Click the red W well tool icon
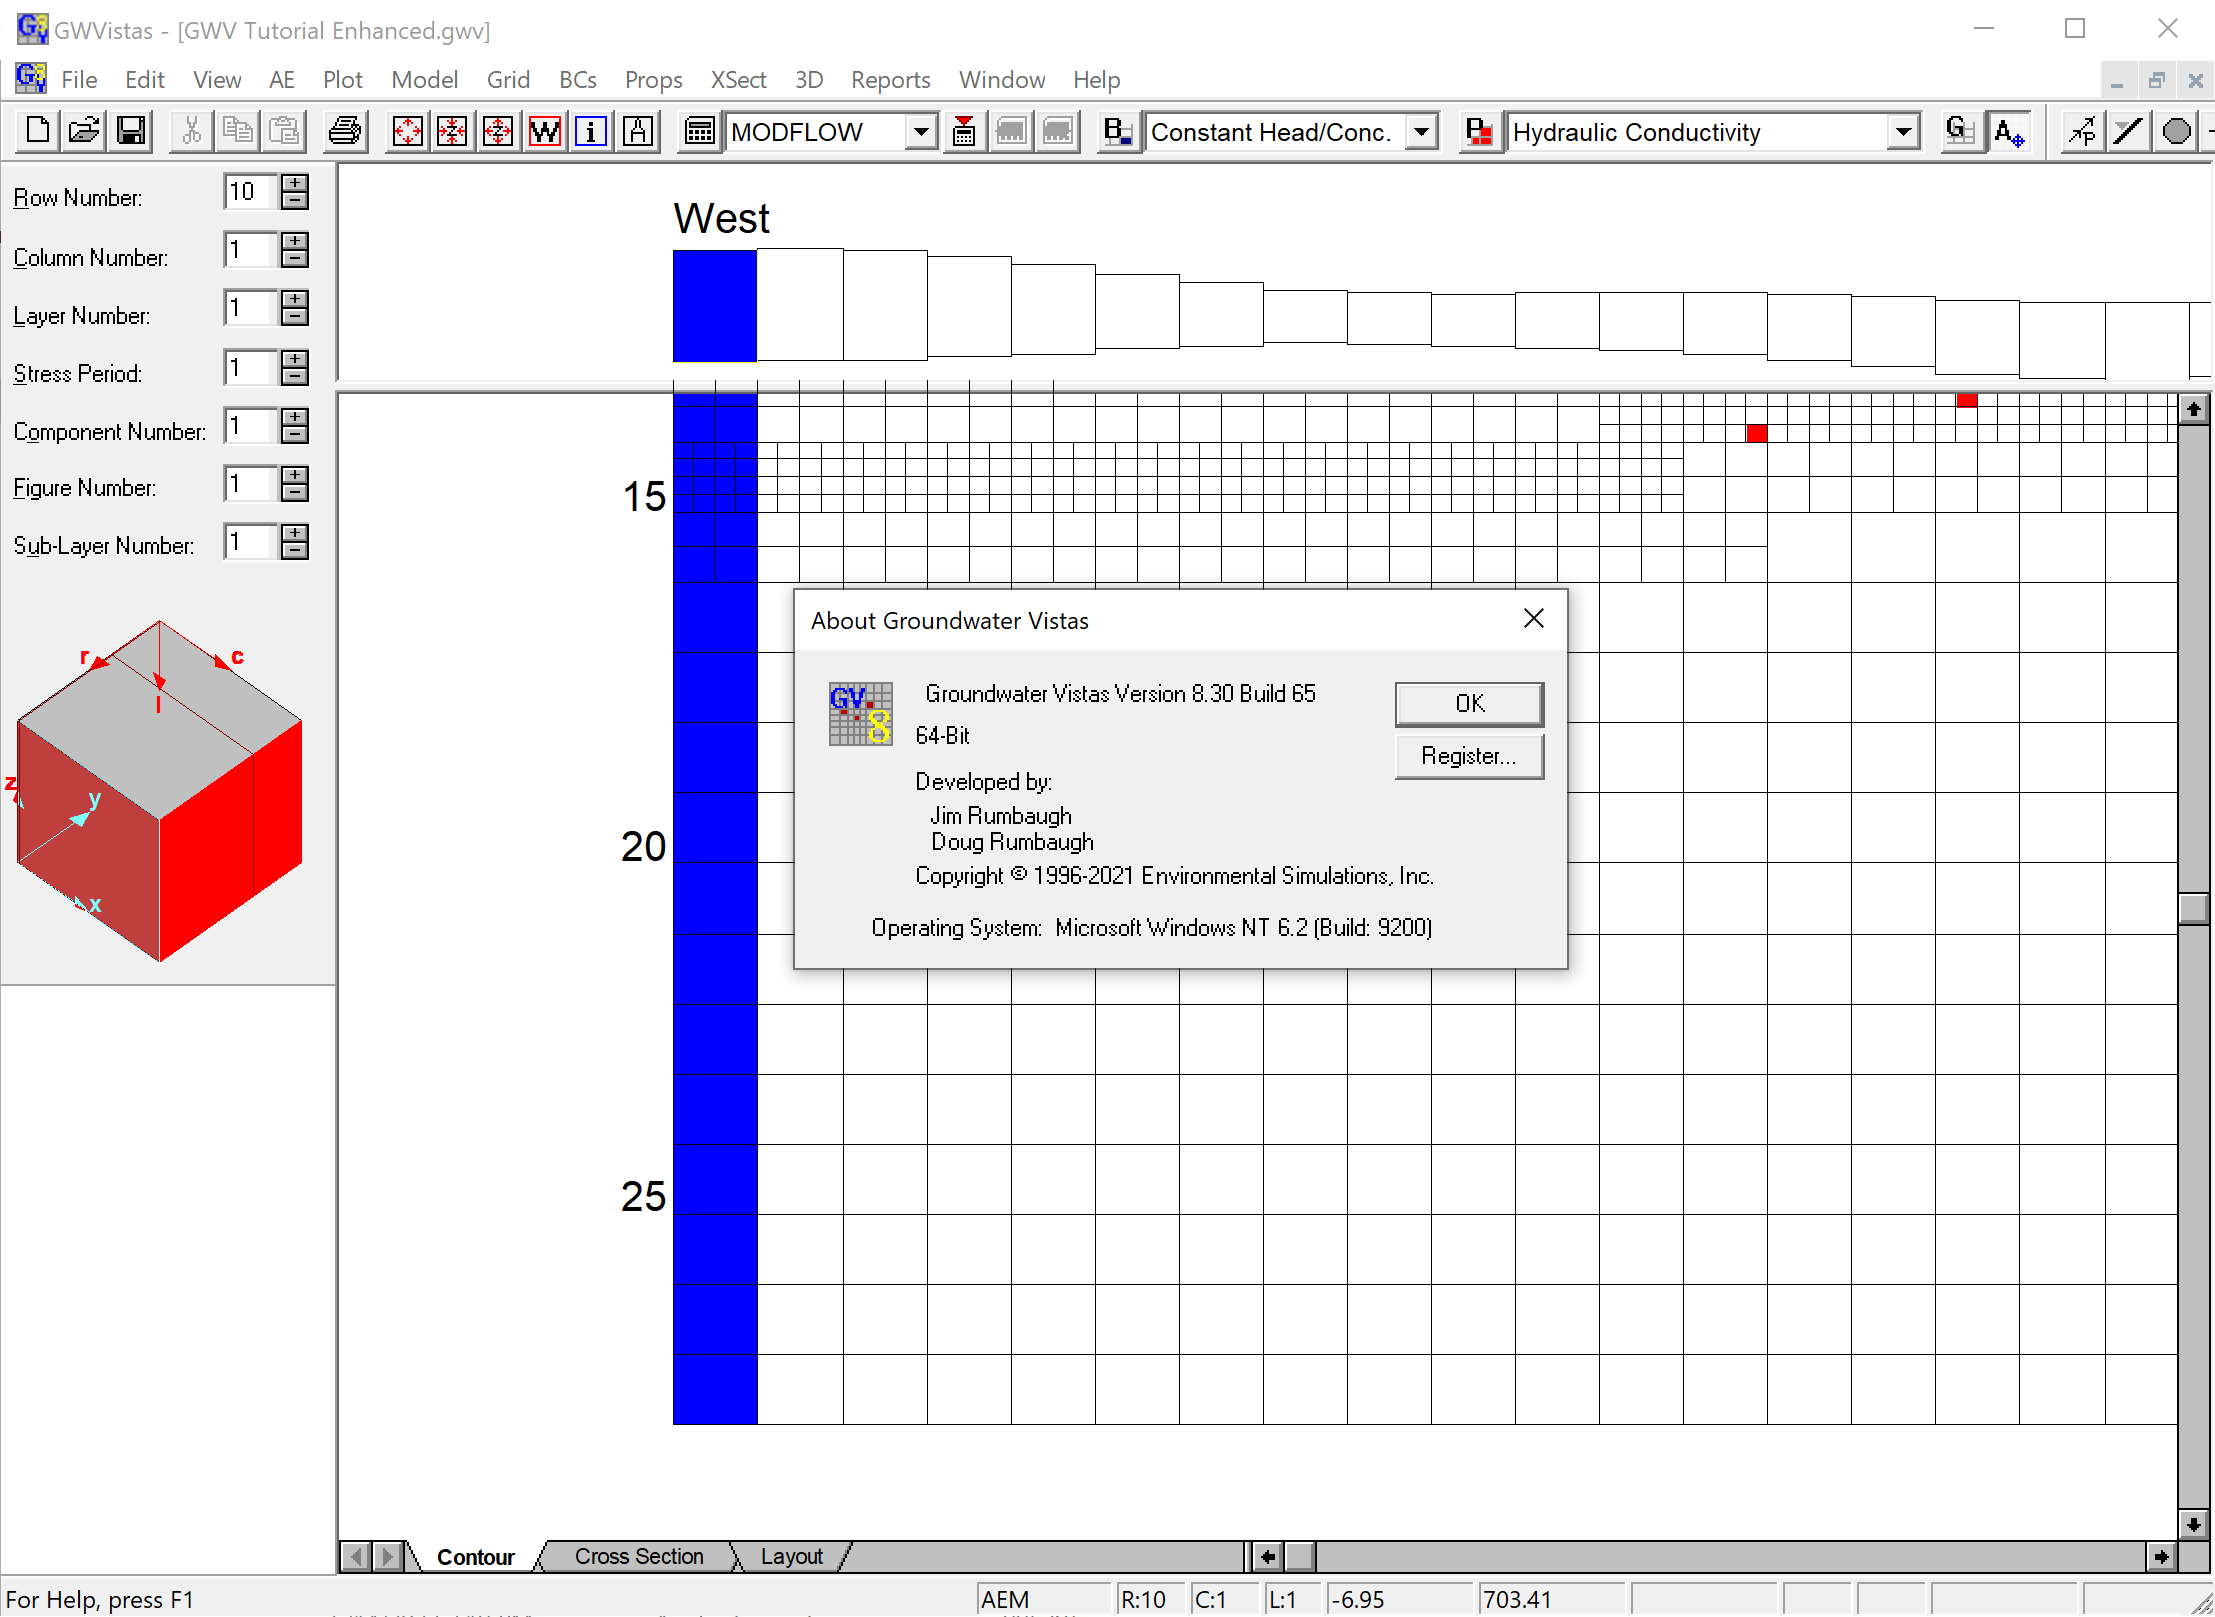 point(545,131)
